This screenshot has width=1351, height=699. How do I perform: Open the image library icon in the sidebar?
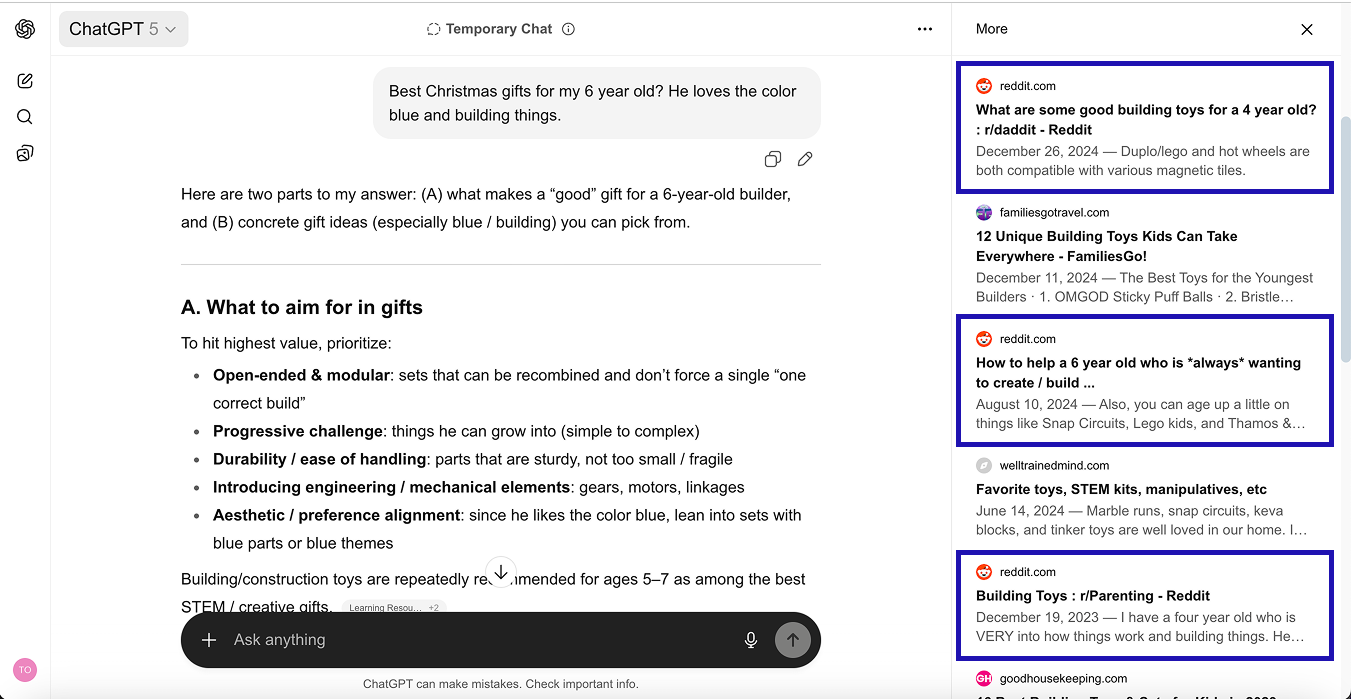[24, 152]
